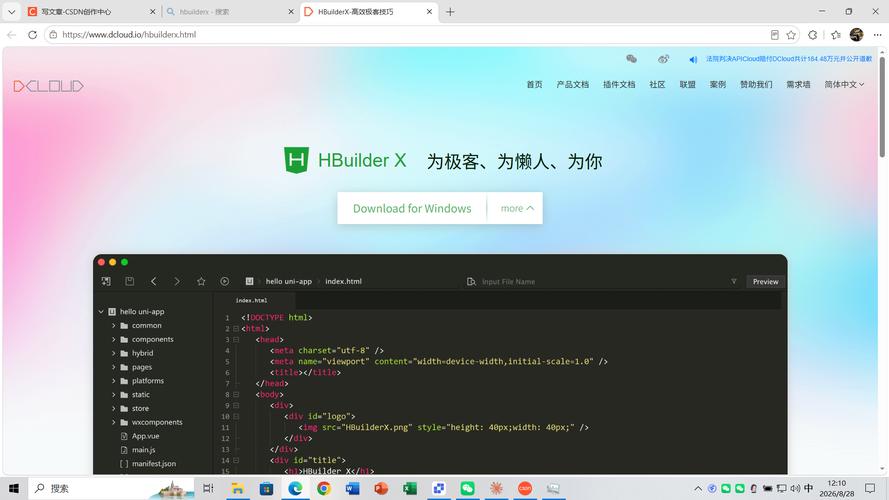This screenshot has width=889, height=500.
Task: Open the browser extensions icon
Action: (x=812, y=35)
